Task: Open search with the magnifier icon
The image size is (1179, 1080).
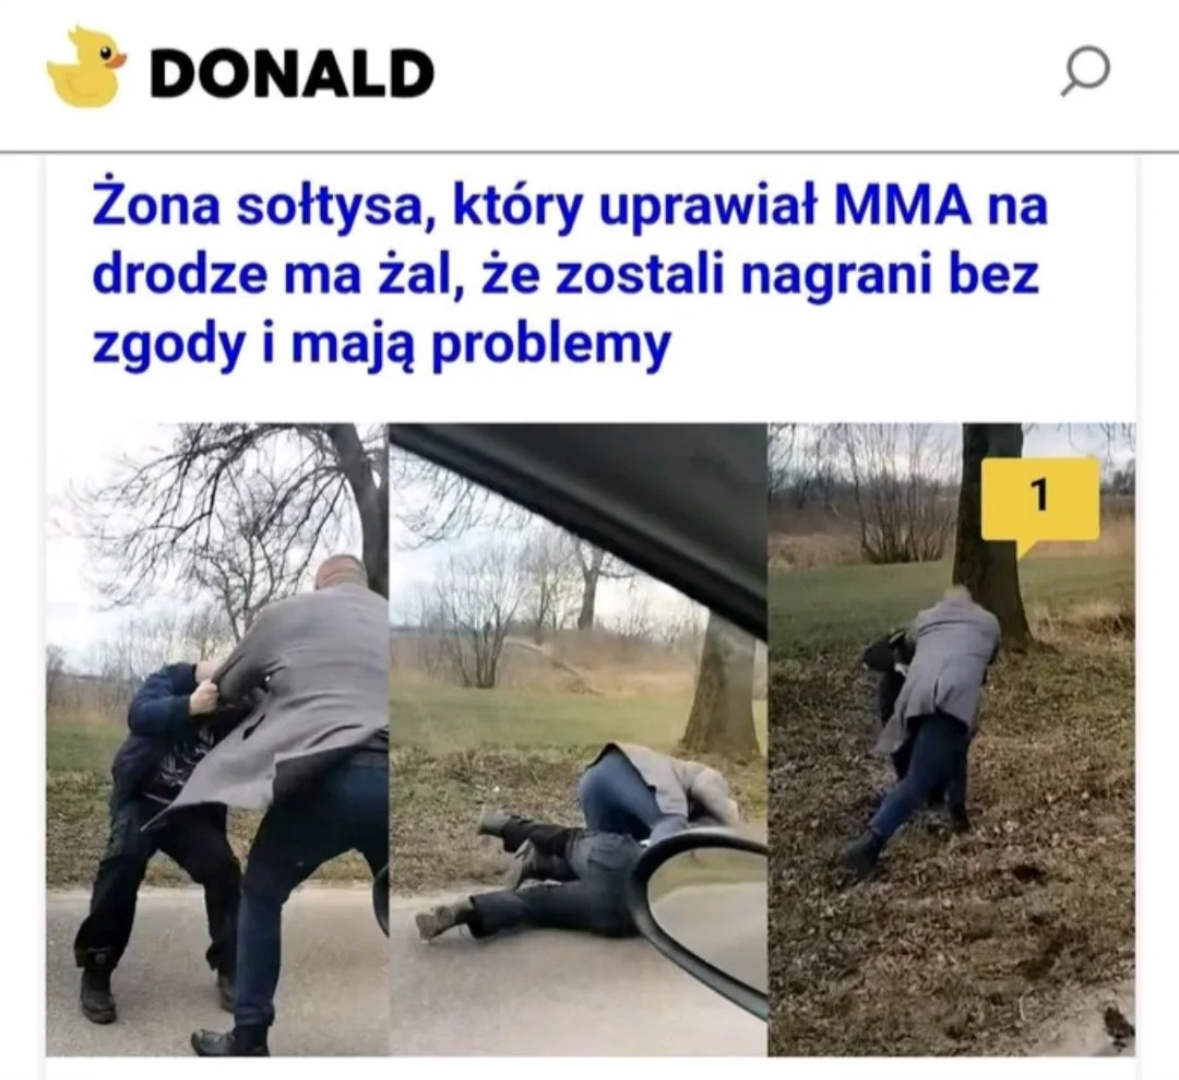Action: coord(1085,71)
